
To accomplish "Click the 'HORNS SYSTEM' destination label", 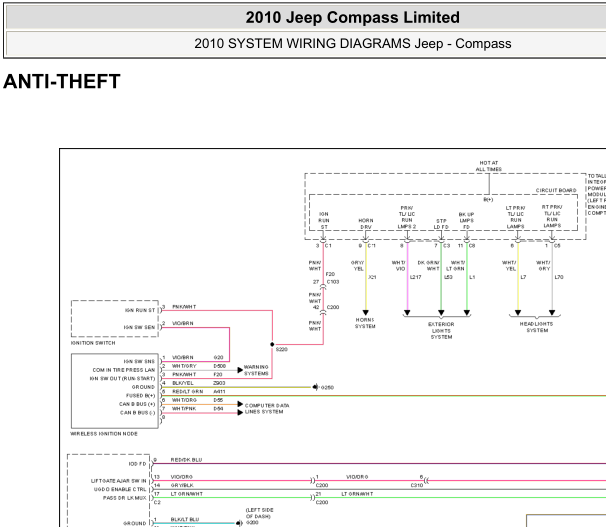I will 365,323.
